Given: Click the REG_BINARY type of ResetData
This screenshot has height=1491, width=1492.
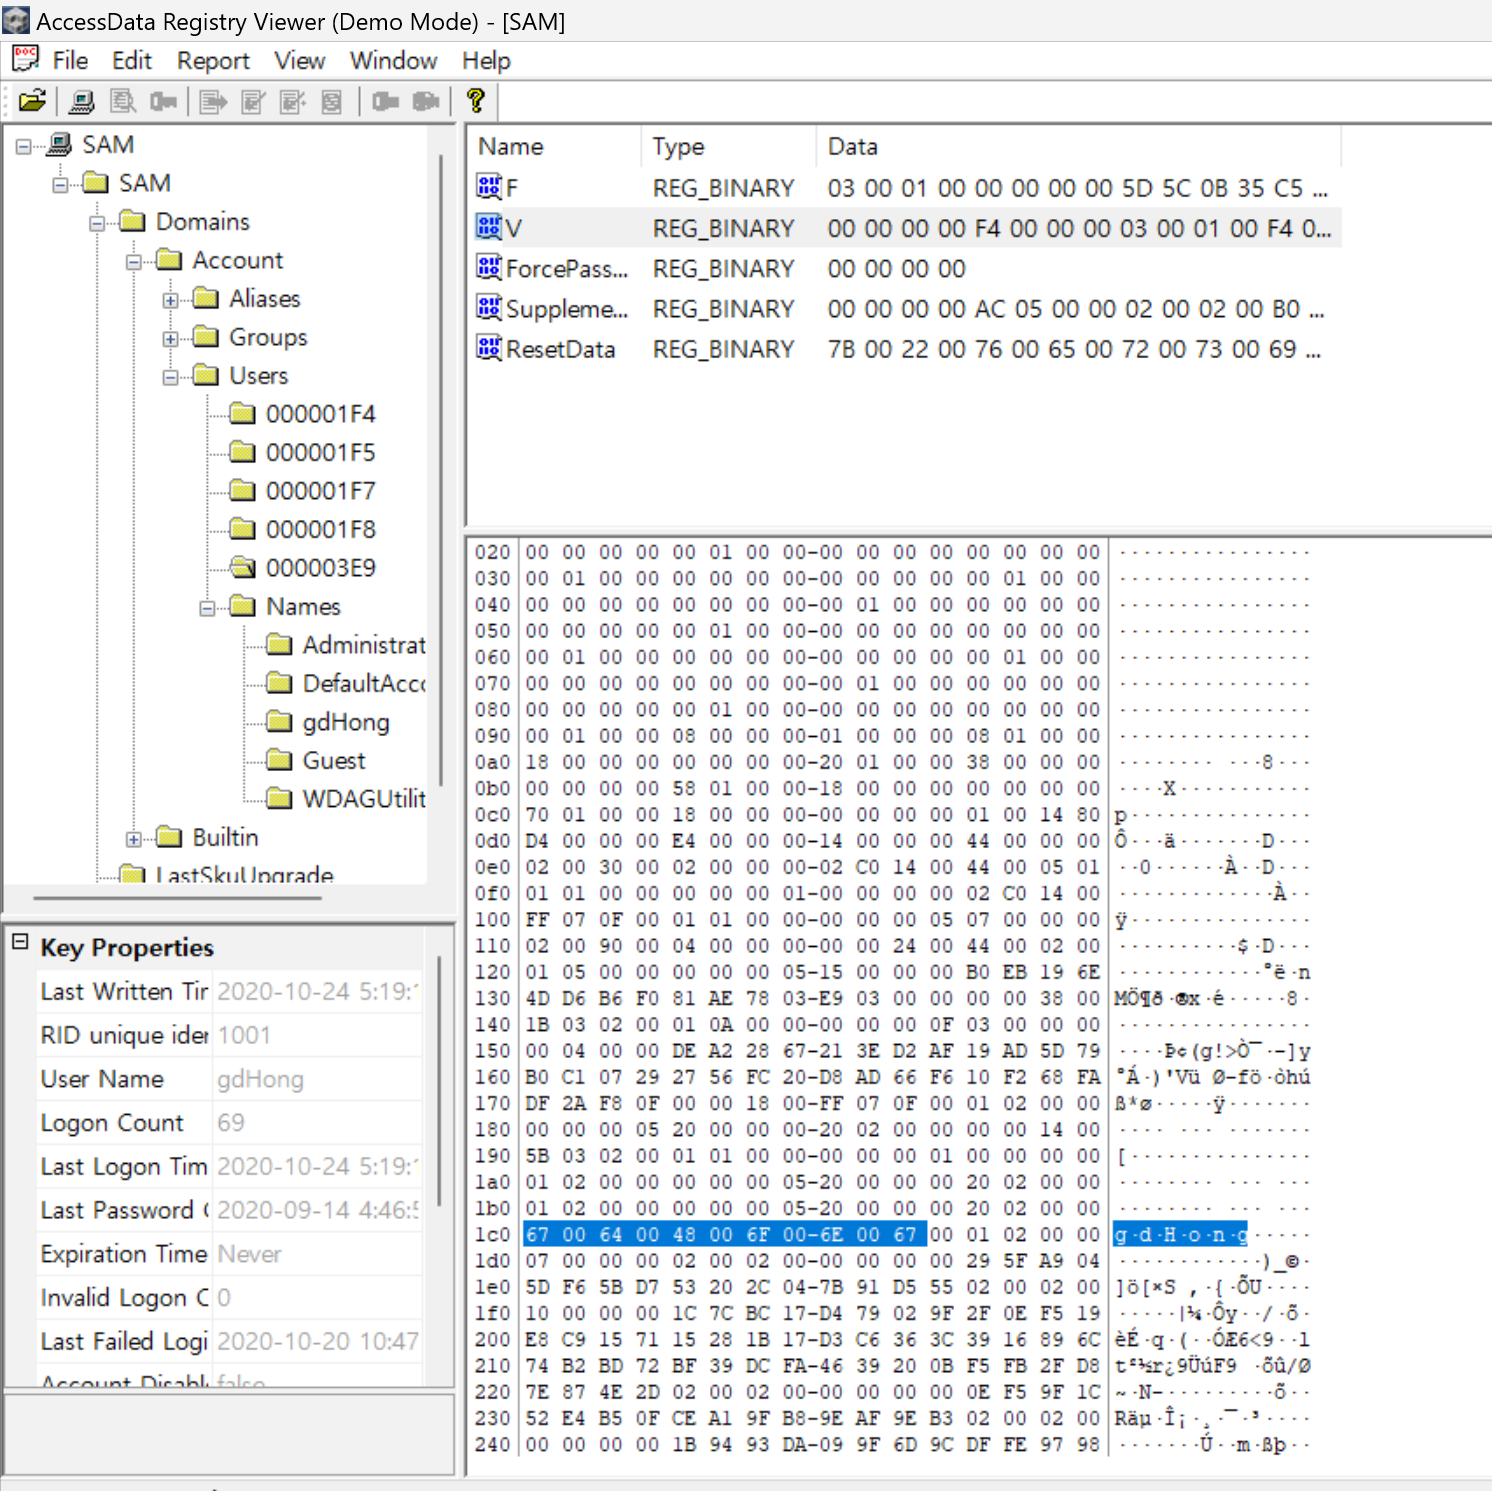Looking at the screenshot, I should (723, 349).
